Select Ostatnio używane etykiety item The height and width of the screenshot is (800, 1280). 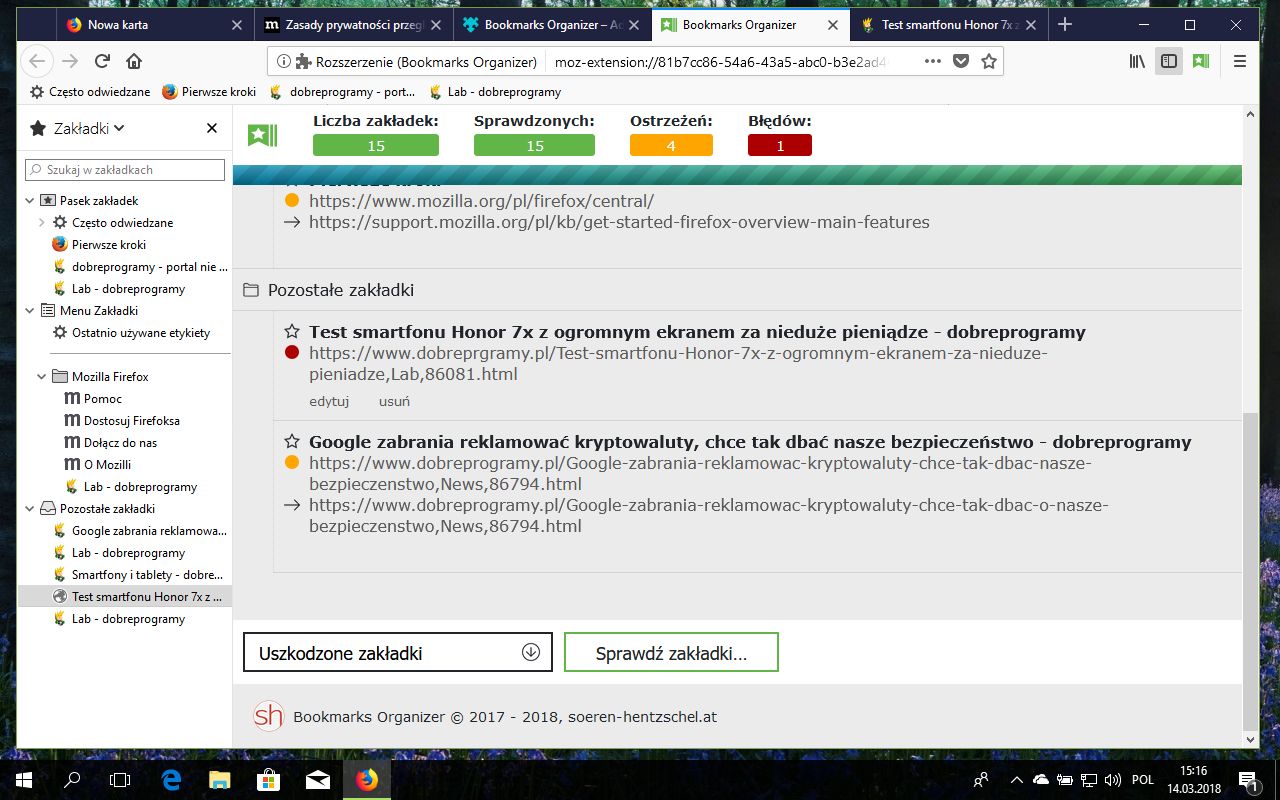click(x=131, y=332)
